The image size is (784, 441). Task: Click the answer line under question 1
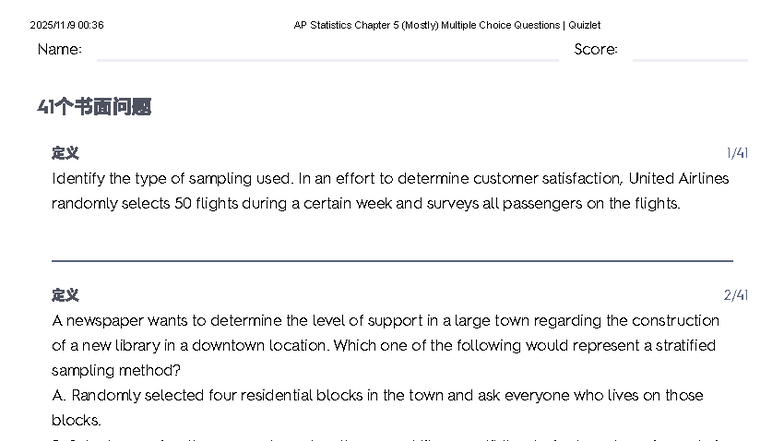click(x=392, y=260)
